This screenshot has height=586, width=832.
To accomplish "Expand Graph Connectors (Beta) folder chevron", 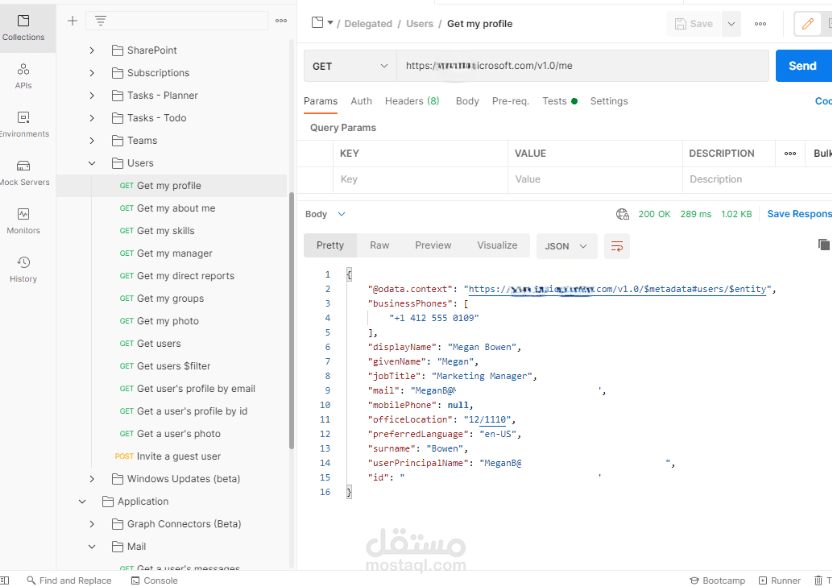I will (x=92, y=524).
